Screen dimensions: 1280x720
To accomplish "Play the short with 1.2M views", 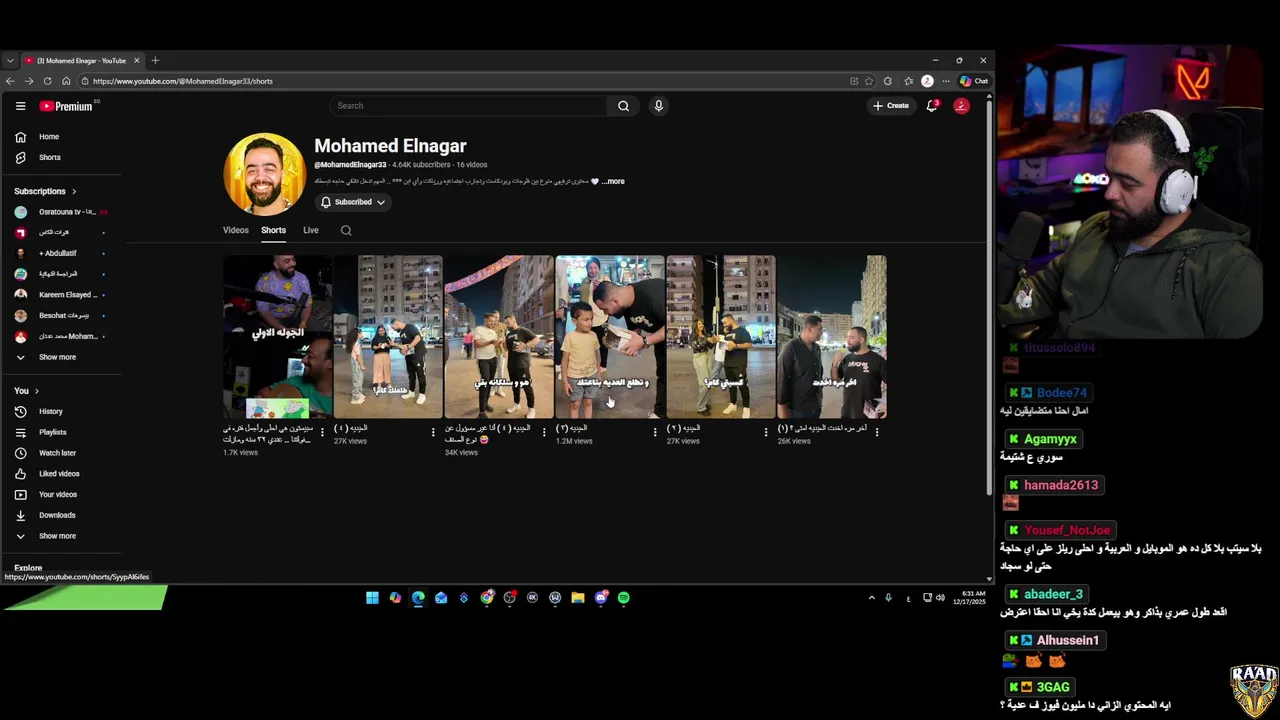I will [x=610, y=337].
